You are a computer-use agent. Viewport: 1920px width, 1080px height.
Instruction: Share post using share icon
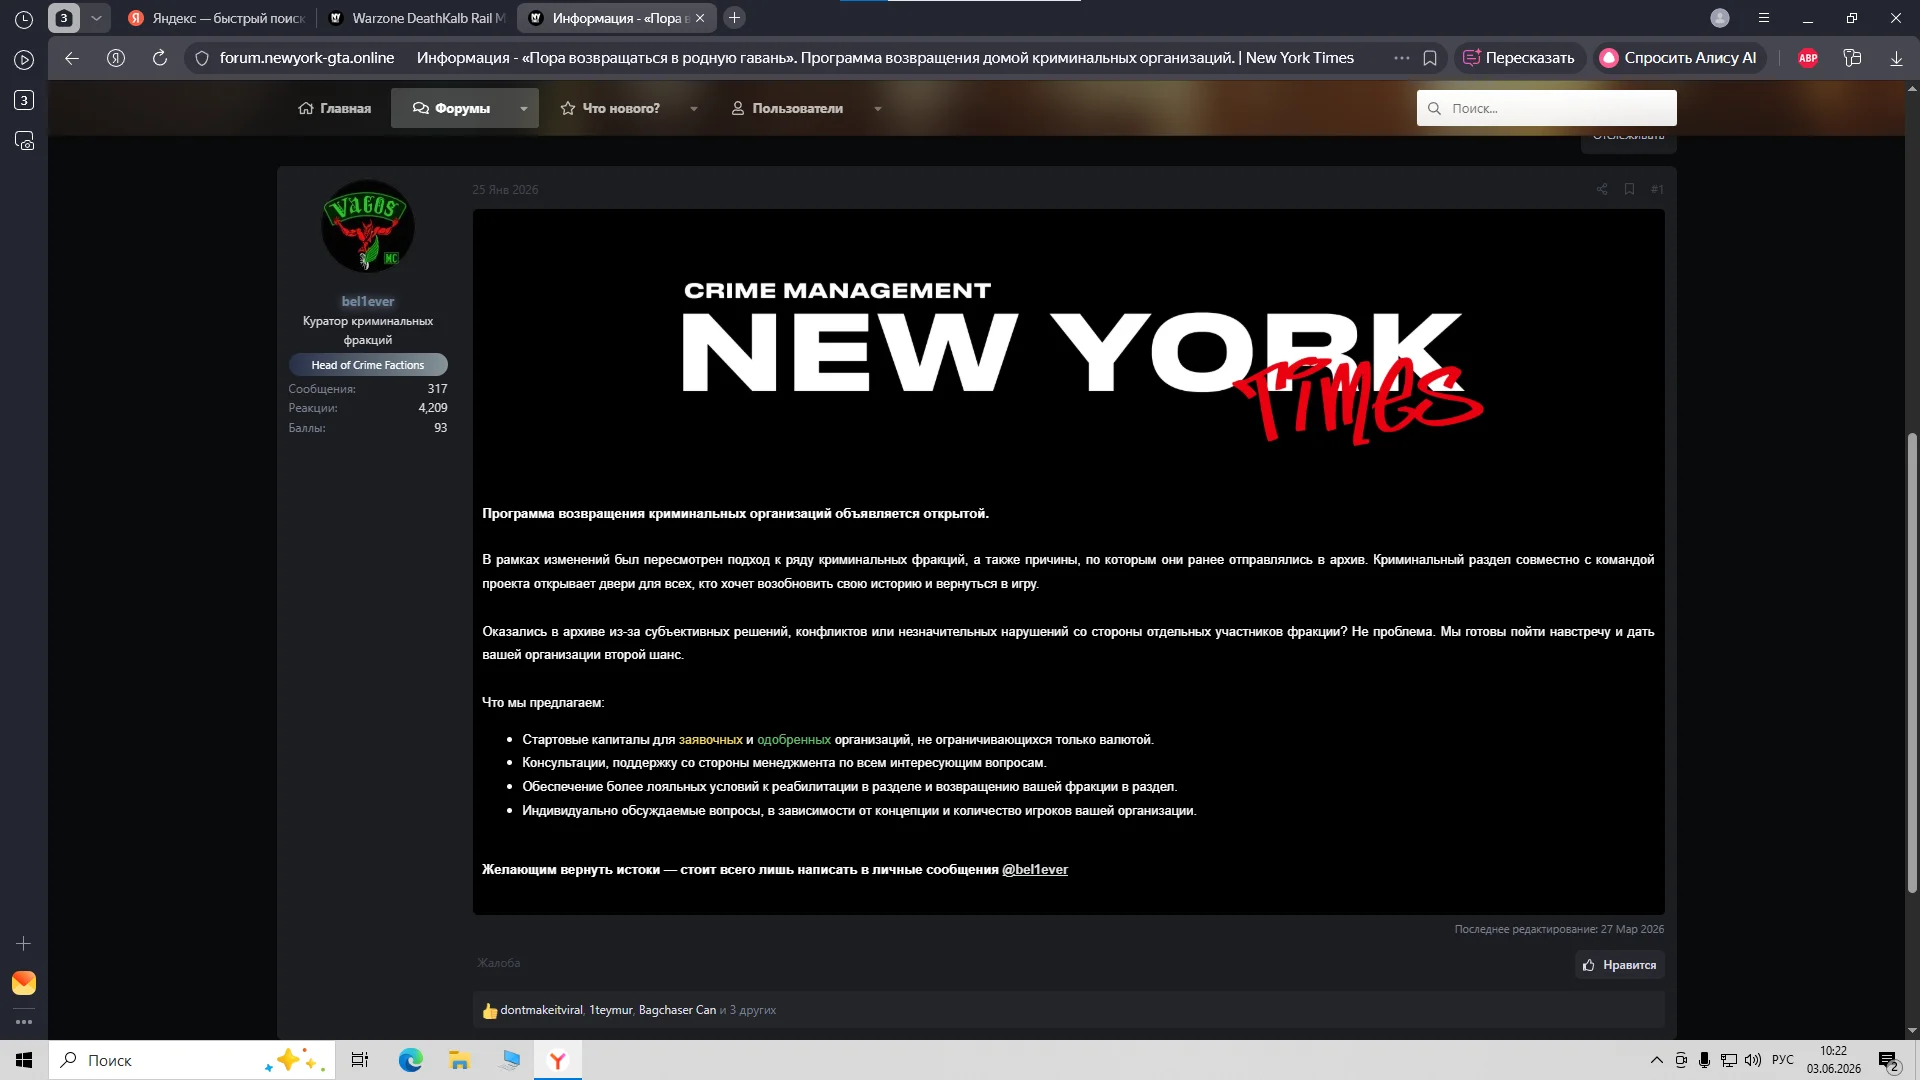click(1602, 189)
